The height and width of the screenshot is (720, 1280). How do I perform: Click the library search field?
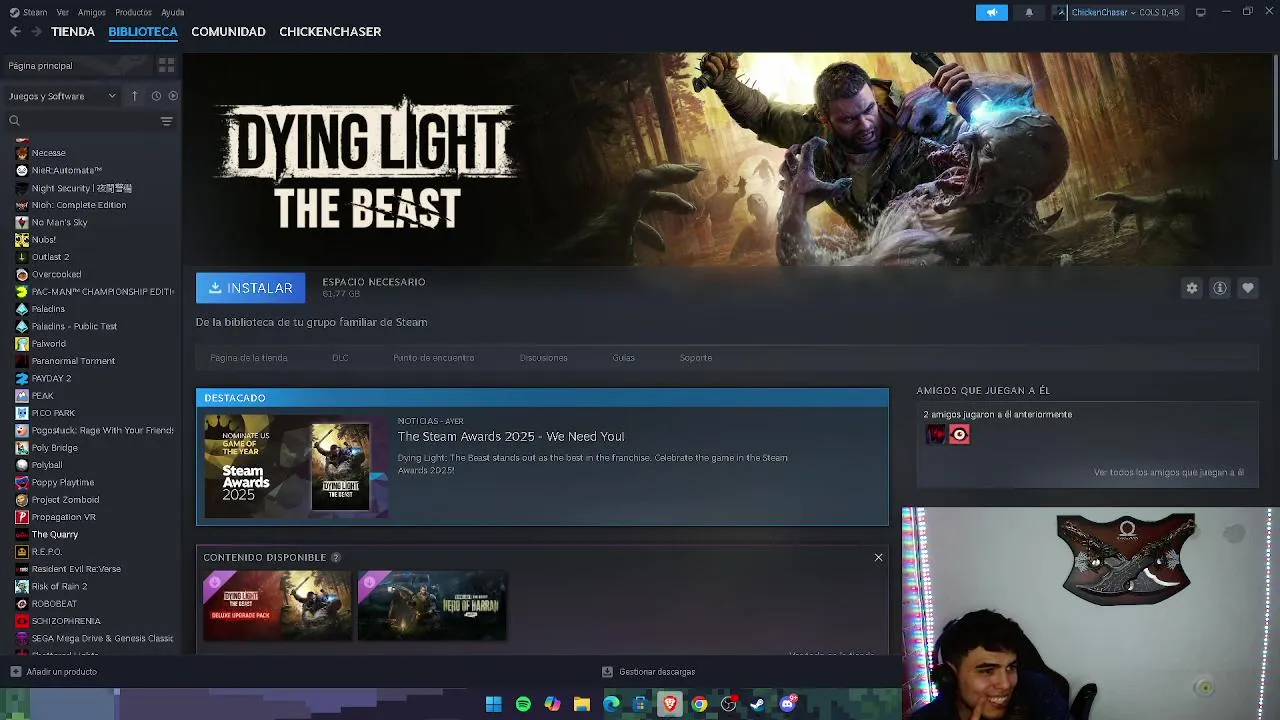[85, 121]
